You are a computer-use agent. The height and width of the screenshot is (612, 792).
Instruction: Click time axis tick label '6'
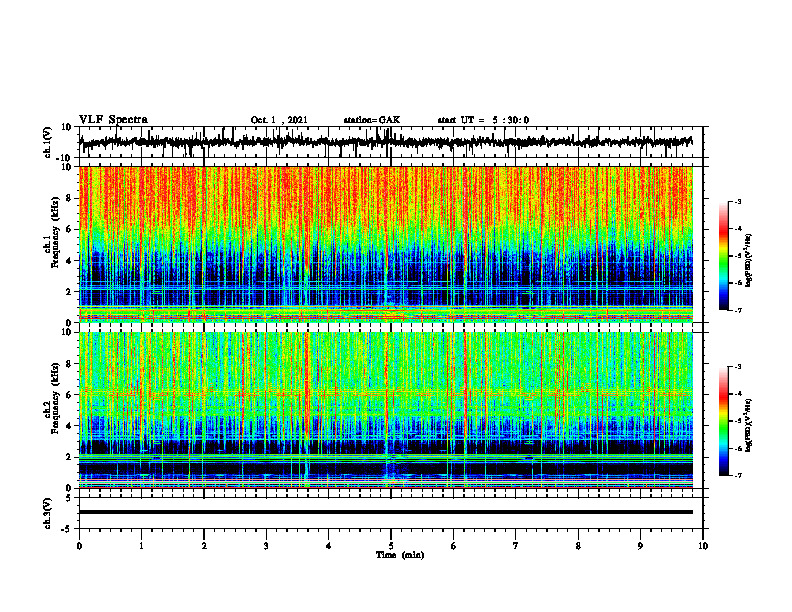454,546
